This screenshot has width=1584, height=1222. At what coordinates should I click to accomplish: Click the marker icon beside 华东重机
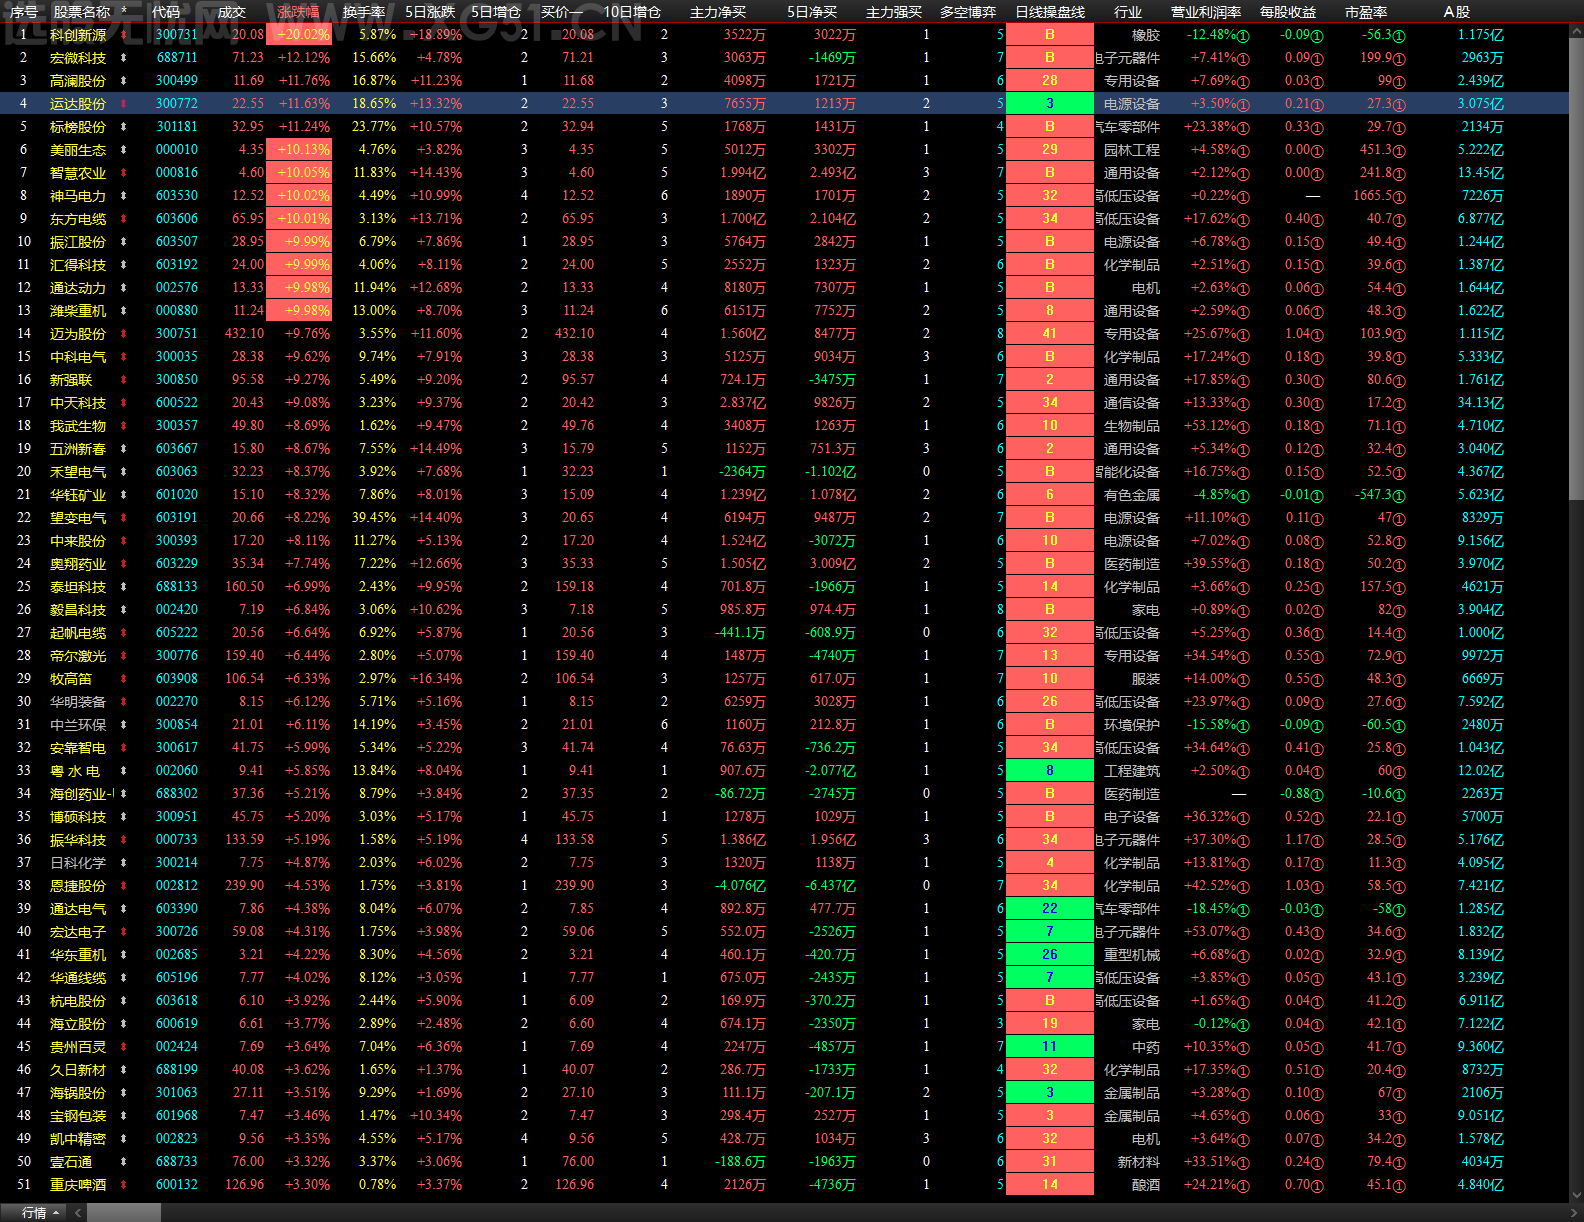click(x=124, y=955)
